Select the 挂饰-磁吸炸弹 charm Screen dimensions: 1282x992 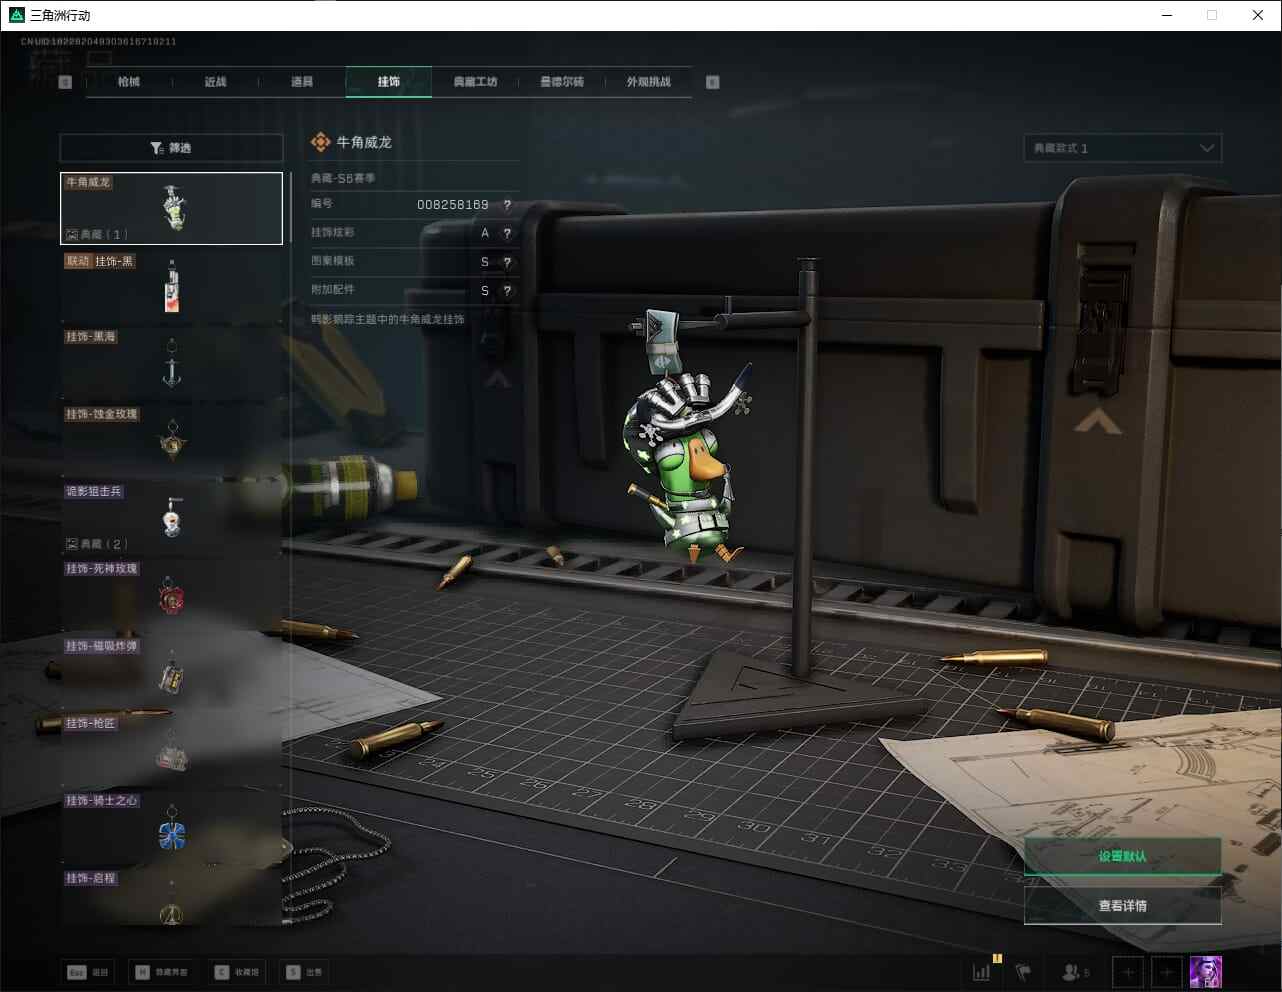[171, 672]
